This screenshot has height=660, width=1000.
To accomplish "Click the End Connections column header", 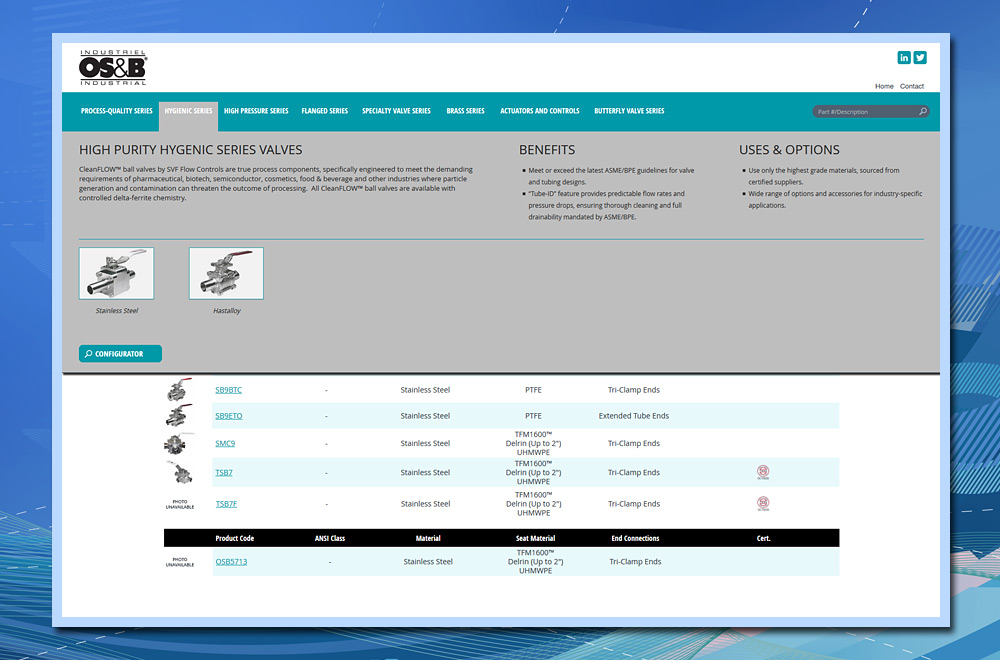I will pyautogui.click(x=635, y=538).
